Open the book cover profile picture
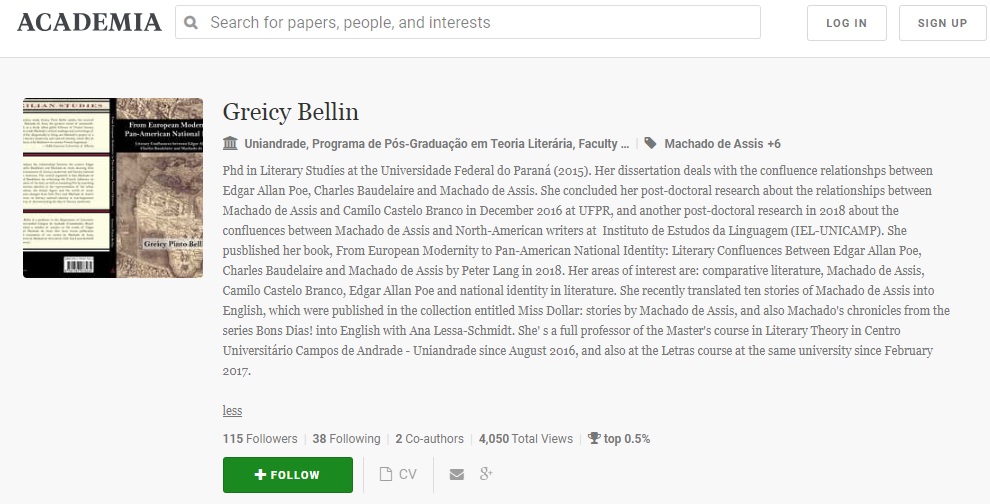Viewport: 990px width, 504px height. pos(113,188)
